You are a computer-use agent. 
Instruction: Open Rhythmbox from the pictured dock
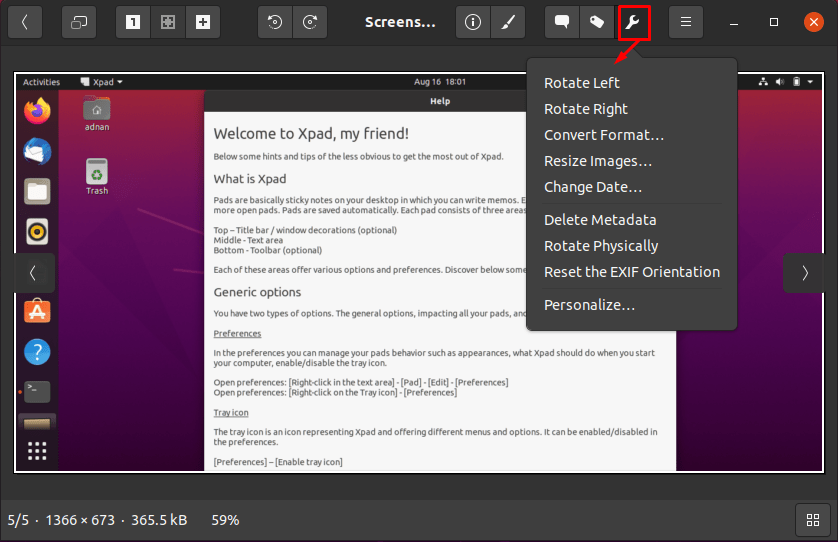coord(37,231)
